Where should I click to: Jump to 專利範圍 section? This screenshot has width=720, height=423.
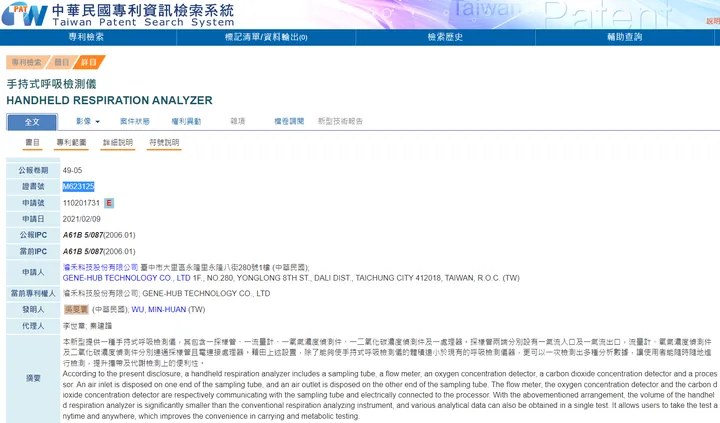click(72, 143)
